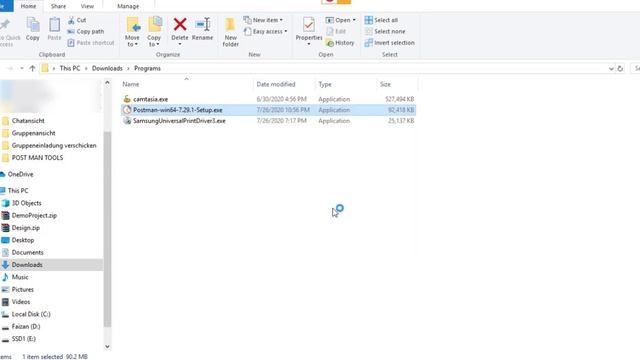
Task: Click This PC in address breadcrumb
Action: (70, 68)
